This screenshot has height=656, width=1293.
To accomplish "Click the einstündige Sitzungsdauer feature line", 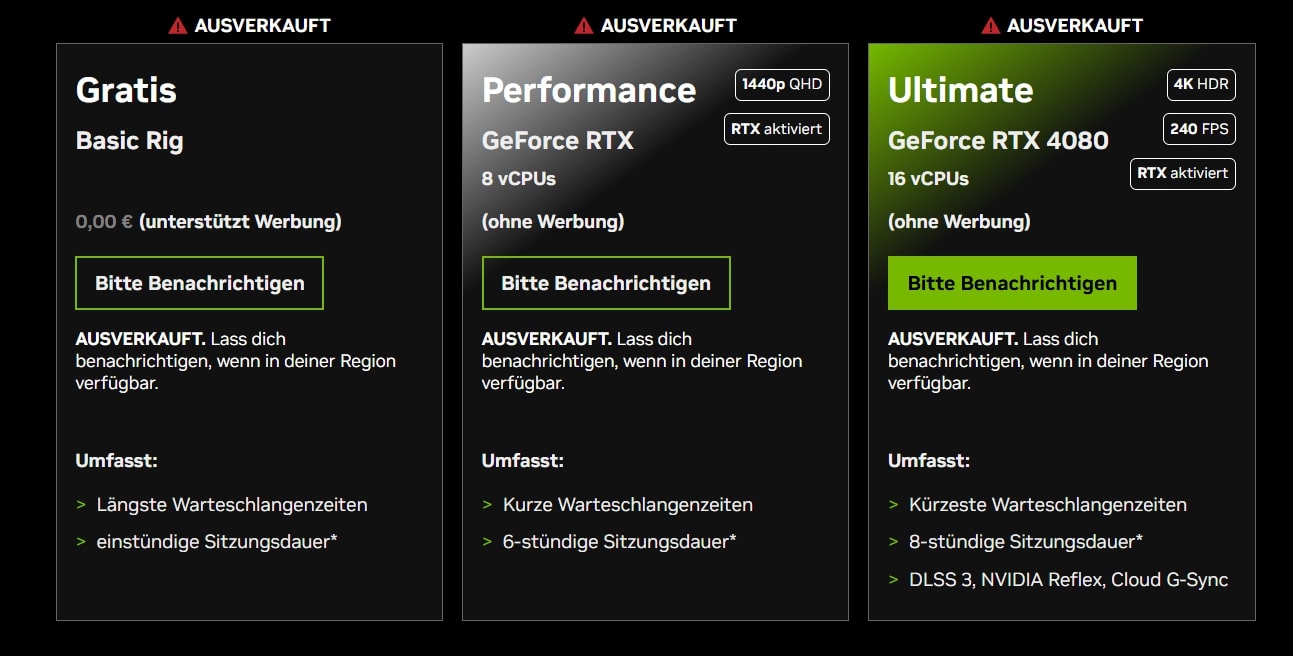I will pos(216,542).
